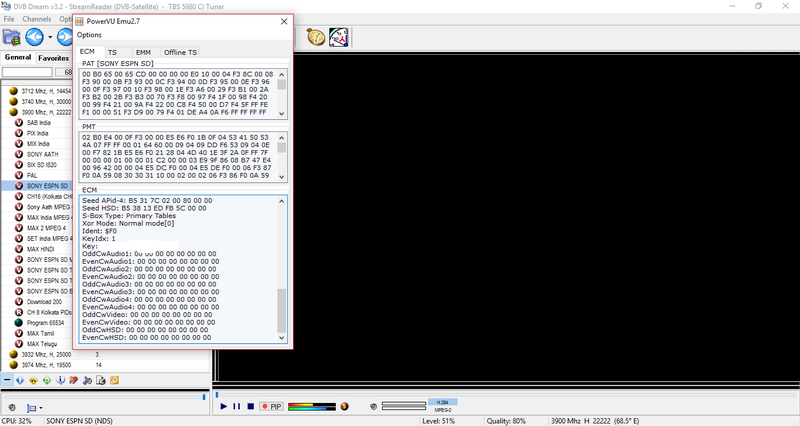Select the Favorites channel list tab

(x=53, y=58)
